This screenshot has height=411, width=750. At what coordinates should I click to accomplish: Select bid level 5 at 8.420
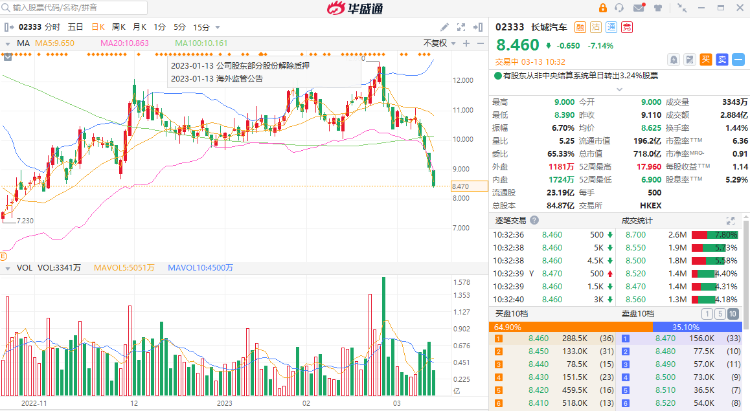click(x=553, y=390)
